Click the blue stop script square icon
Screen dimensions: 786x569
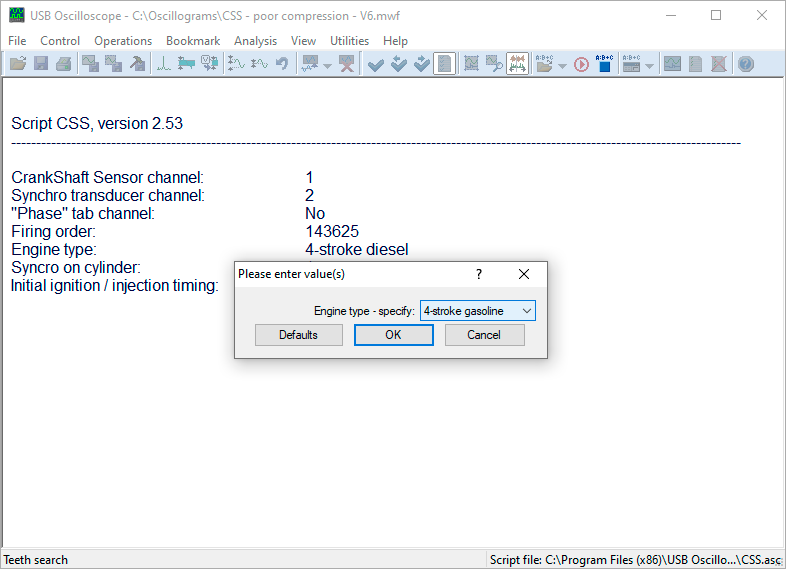click(605, 64)
